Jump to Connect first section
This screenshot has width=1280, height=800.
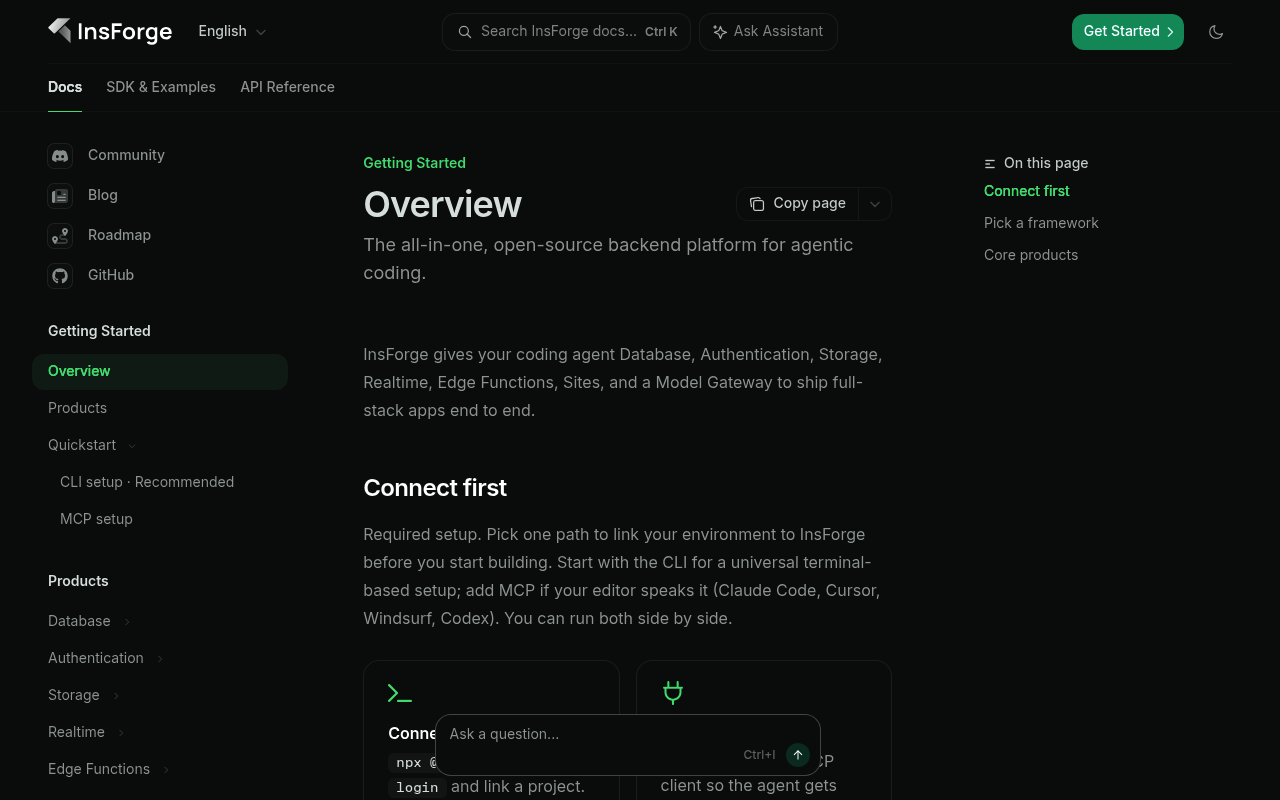coord(1026,191)
